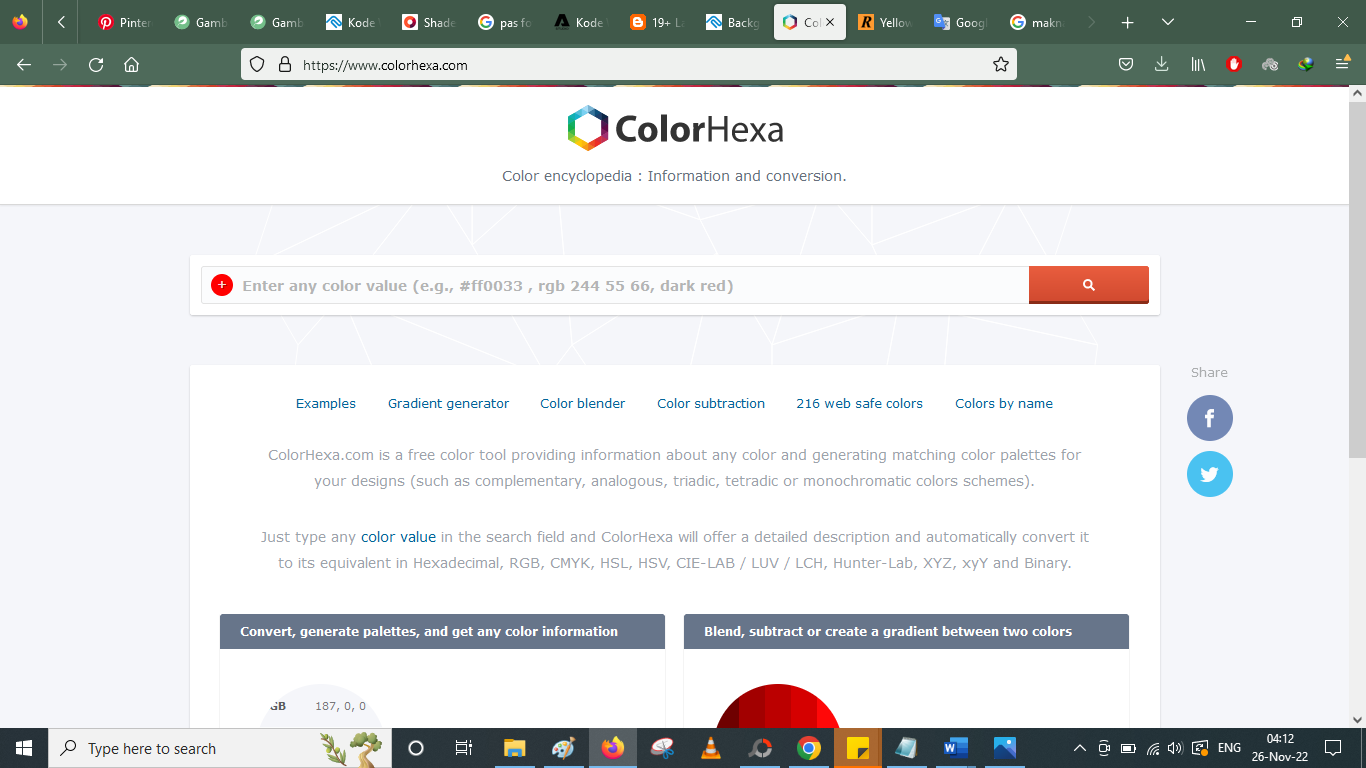
Task: Click the cloud extension icon
Action: tap(1270, 65)
